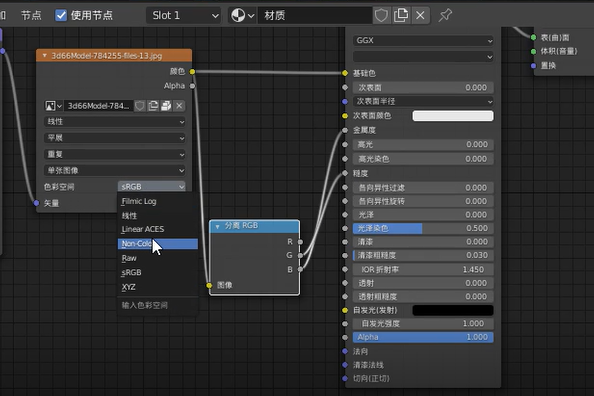
Task: Click the R output socket
Action: pos(300,242)
